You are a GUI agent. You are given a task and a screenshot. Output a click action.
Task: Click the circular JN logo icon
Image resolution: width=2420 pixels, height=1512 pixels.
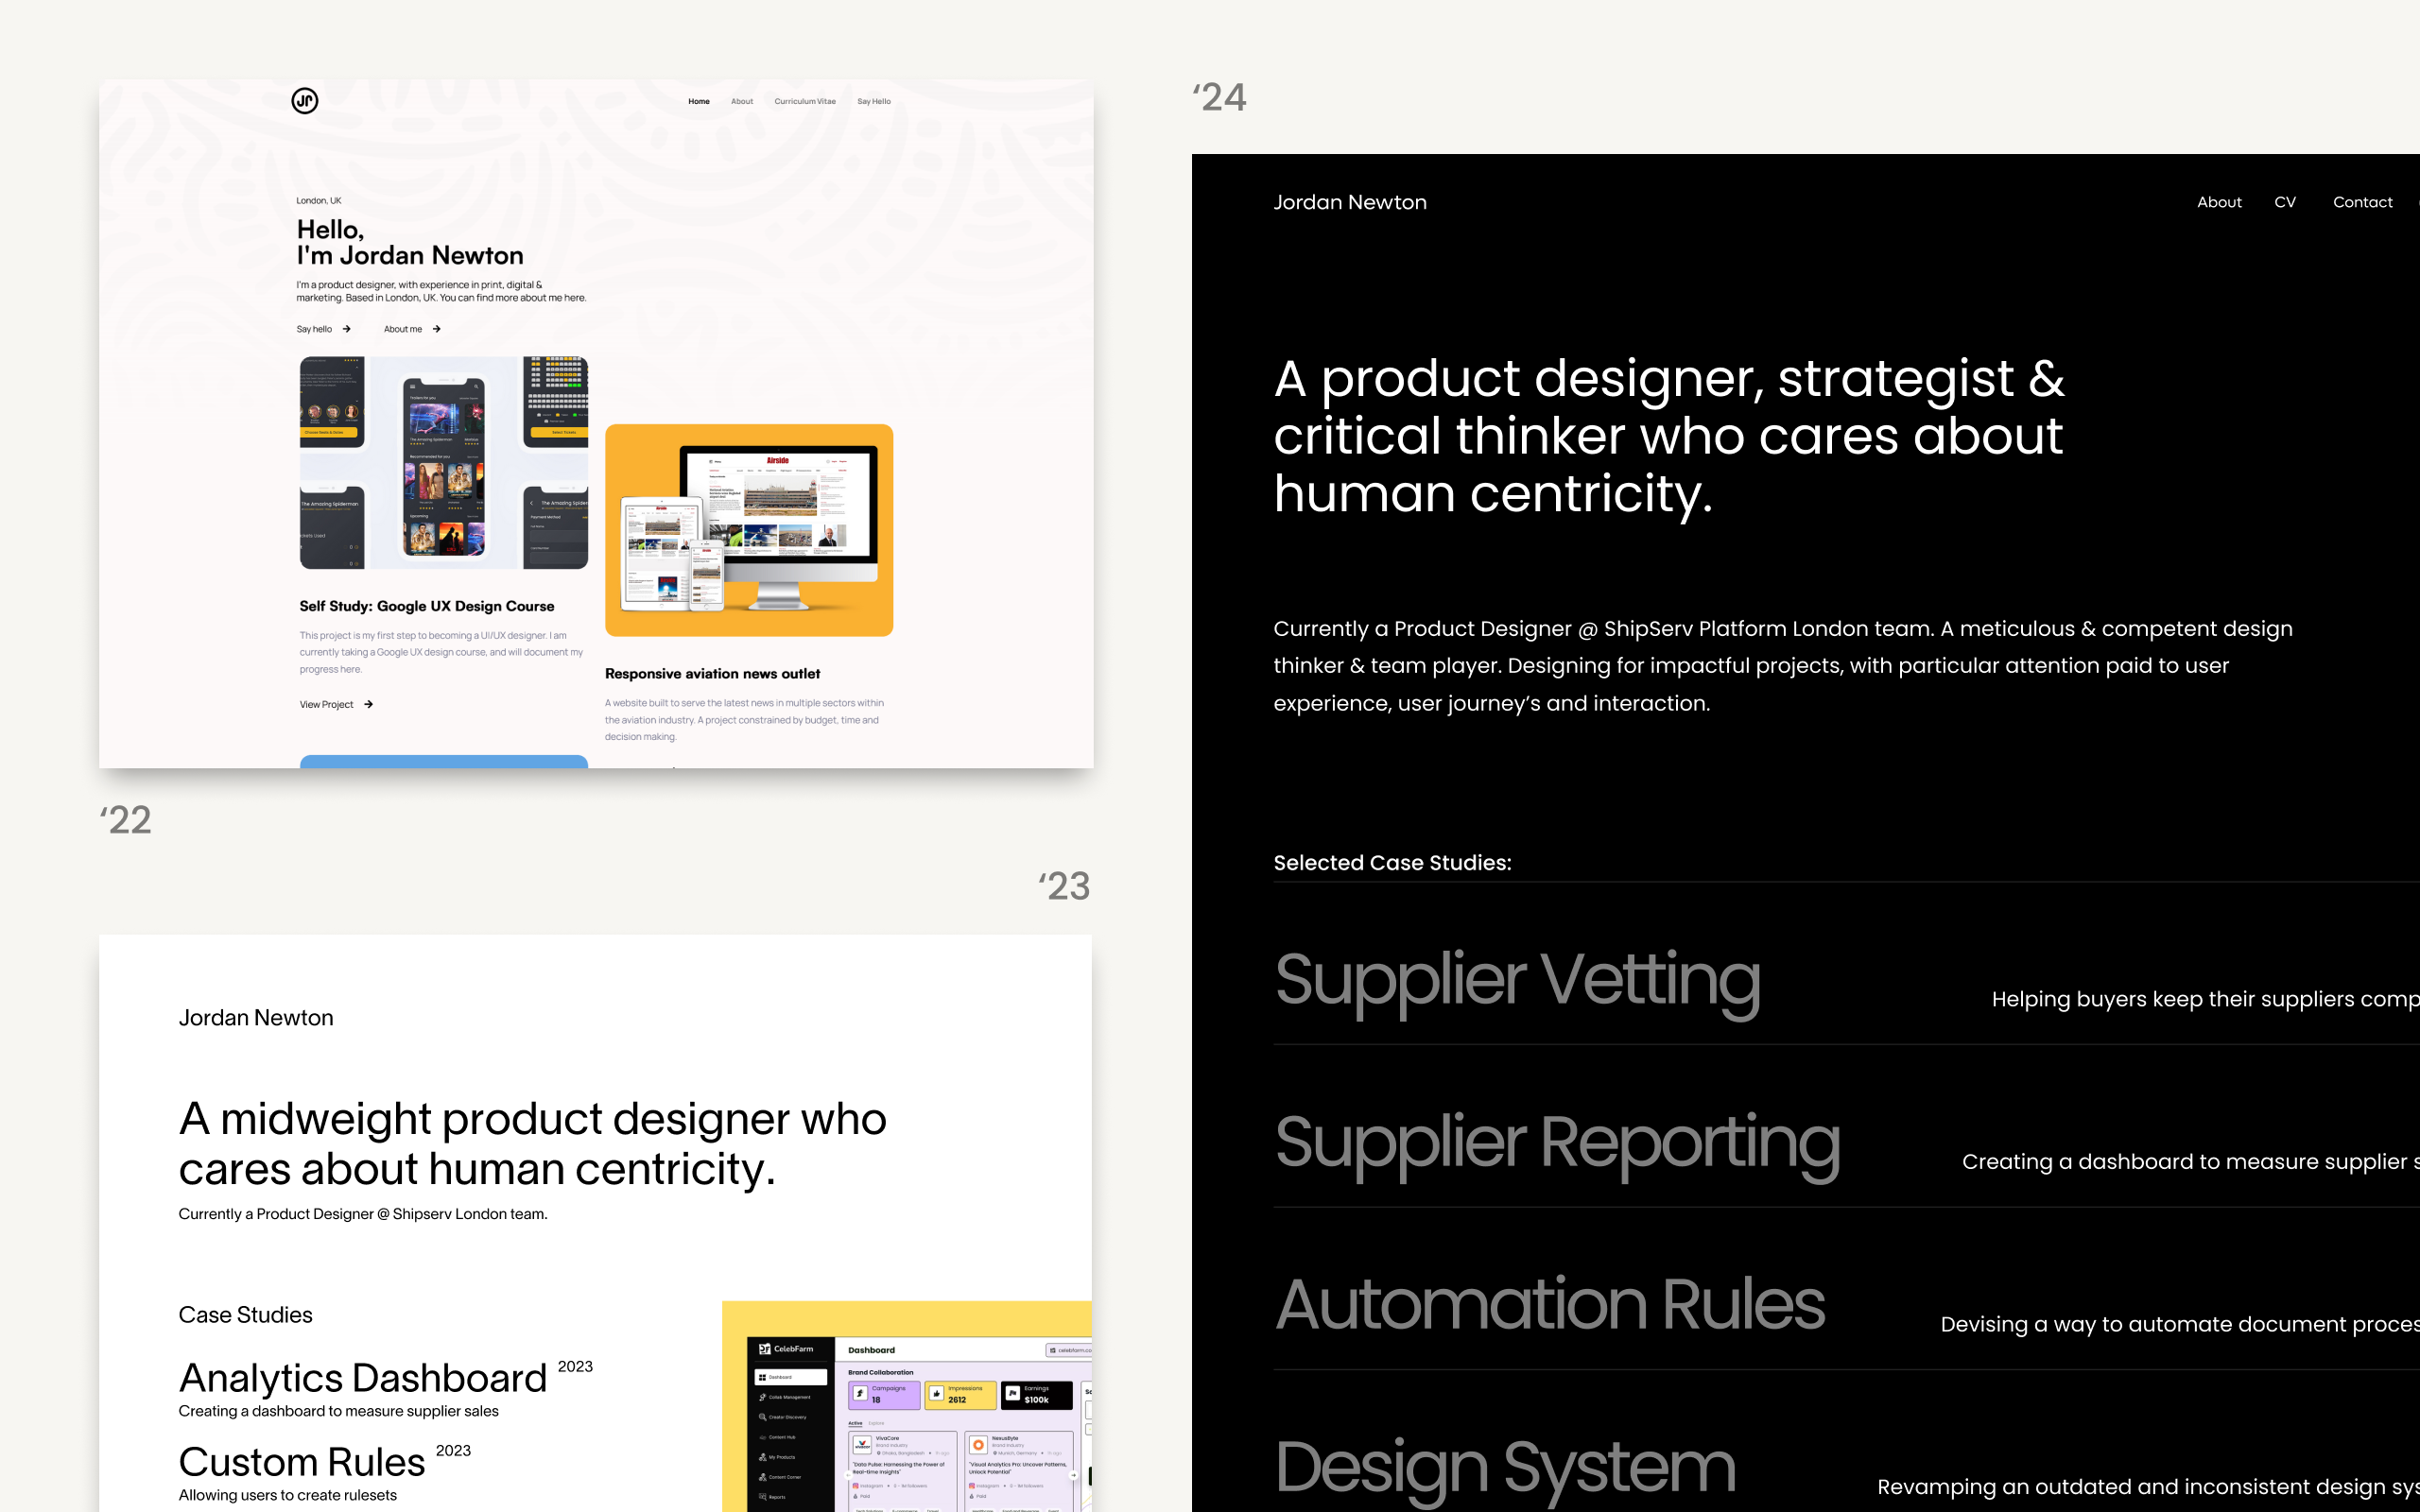(305, 101)
